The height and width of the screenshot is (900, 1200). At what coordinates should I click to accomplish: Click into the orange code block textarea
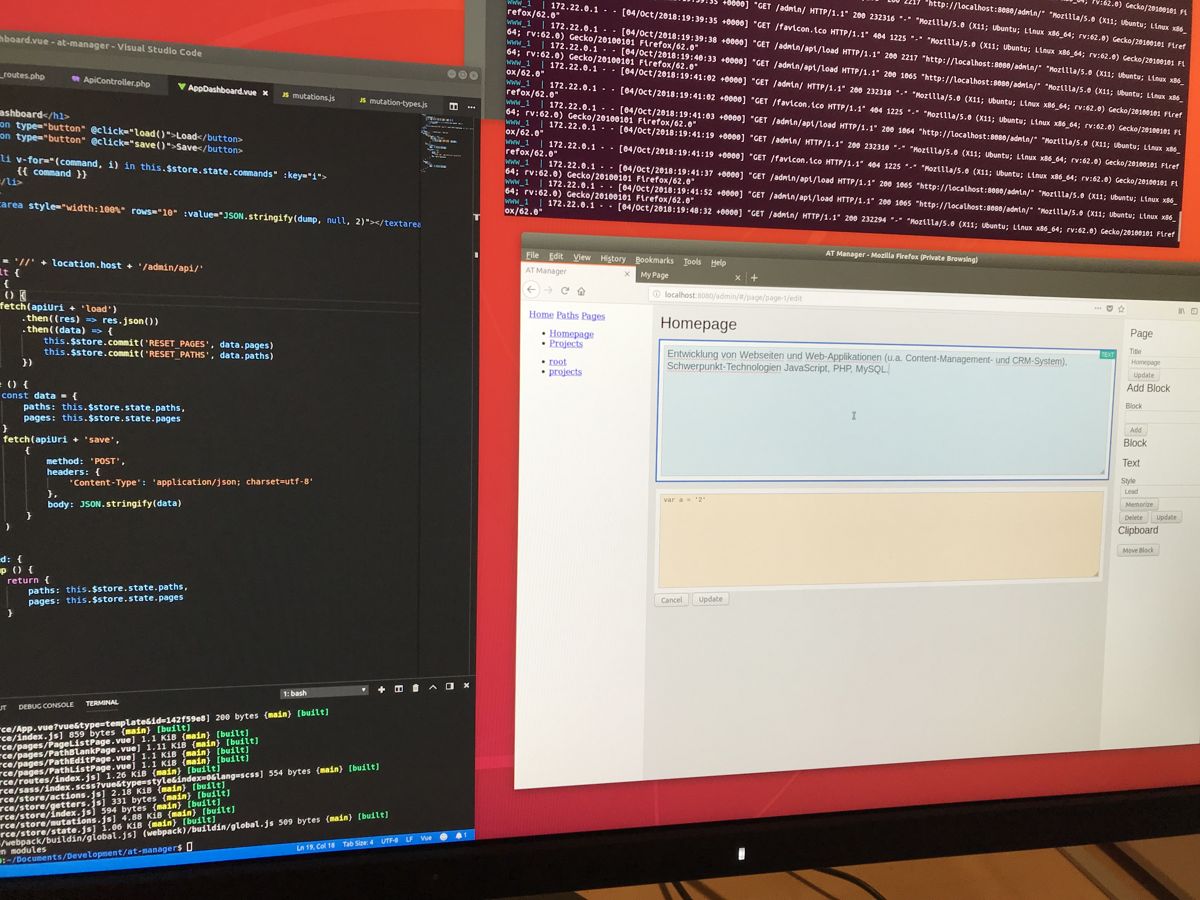[x=880, y=538]
